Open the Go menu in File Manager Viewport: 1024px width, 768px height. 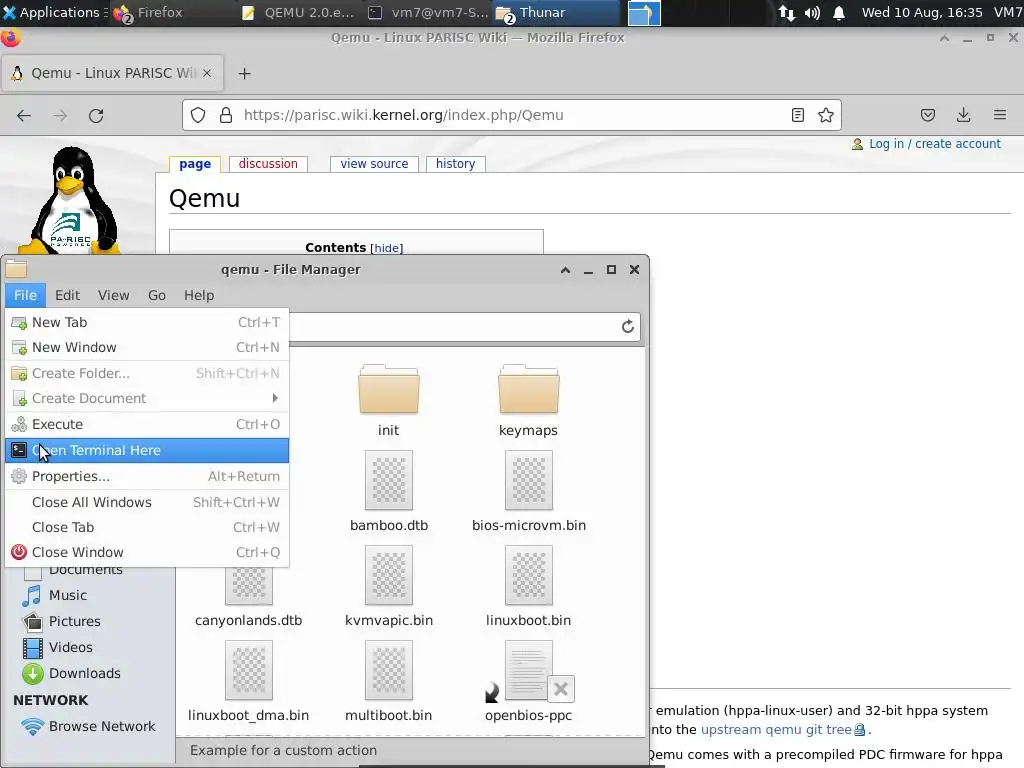(x=157, y=295)
